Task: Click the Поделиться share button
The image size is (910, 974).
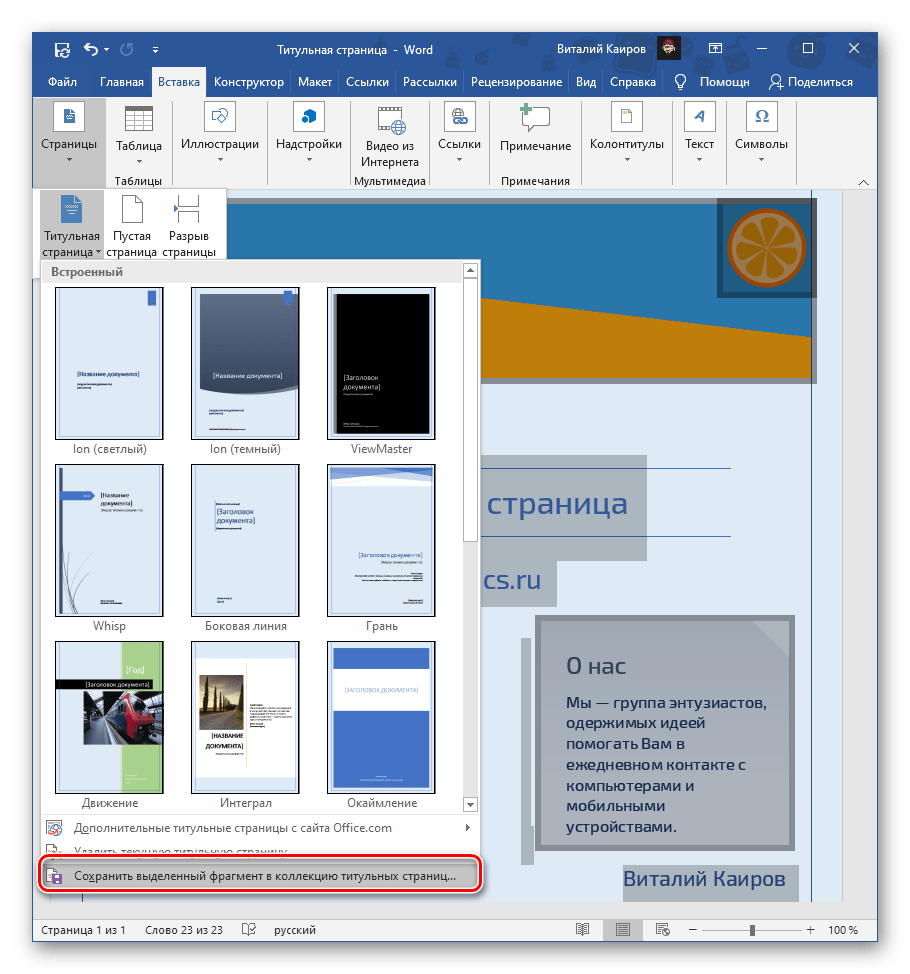Action: (810, 82)
